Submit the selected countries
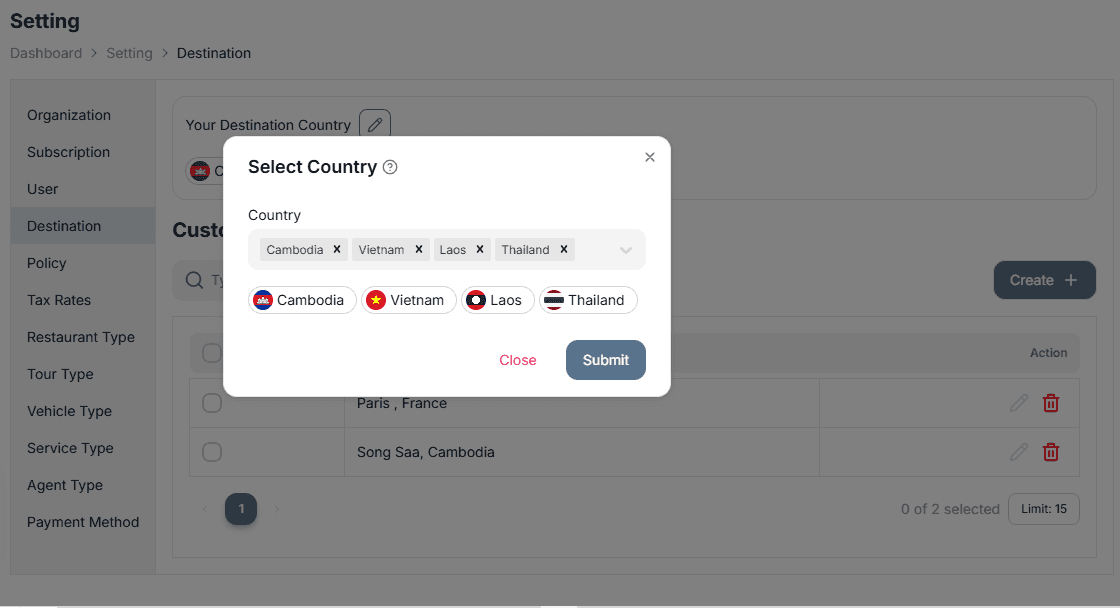 click(x=606, y=360)
